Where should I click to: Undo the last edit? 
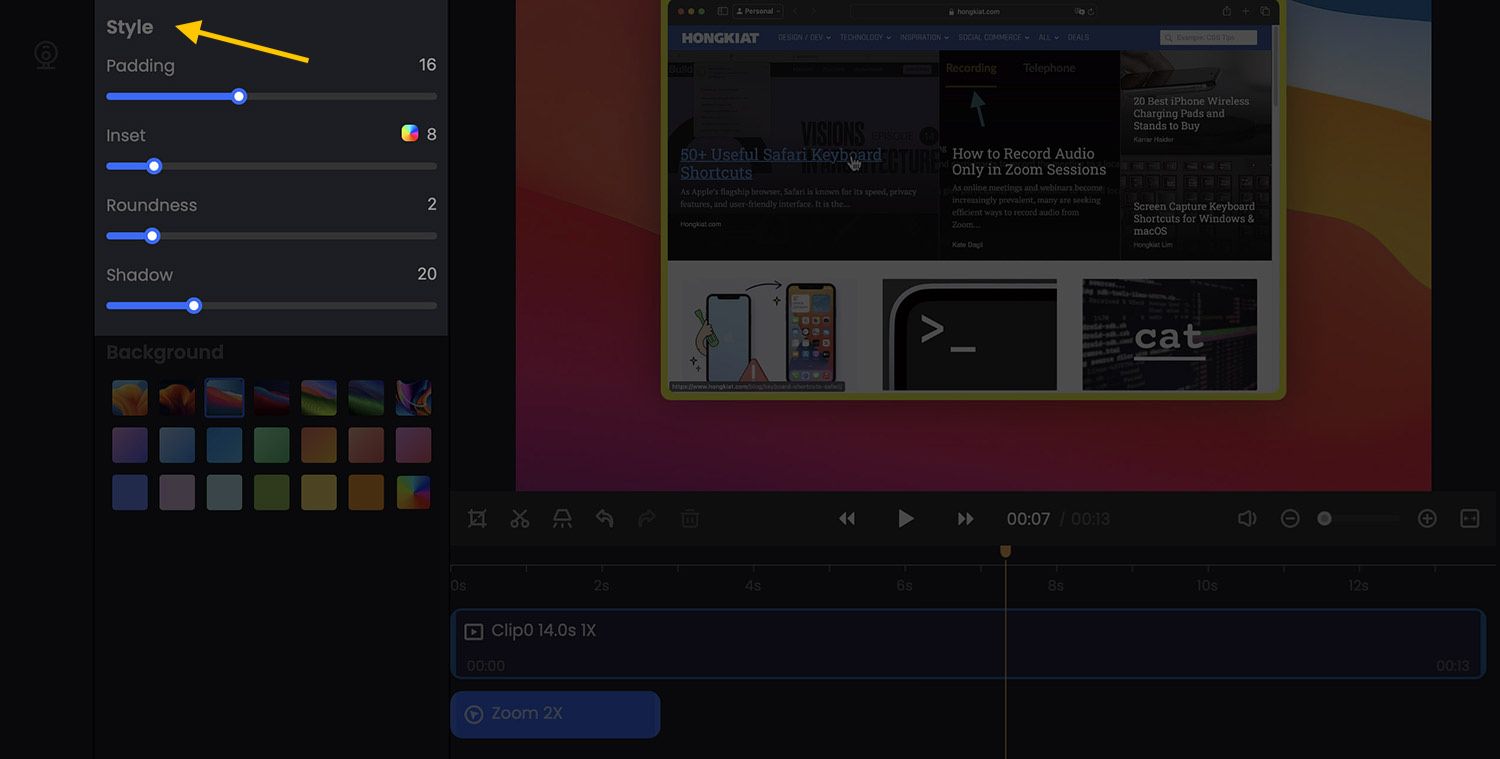(x=604, y=518)
